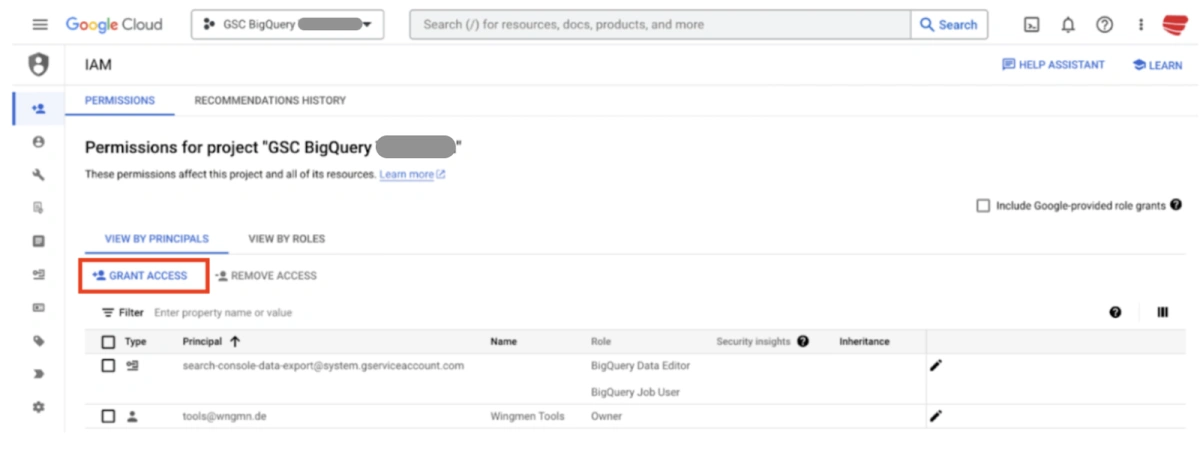Click the Name column header
The width and height of the screenshot is (1200, 450).
click(503, 341)
